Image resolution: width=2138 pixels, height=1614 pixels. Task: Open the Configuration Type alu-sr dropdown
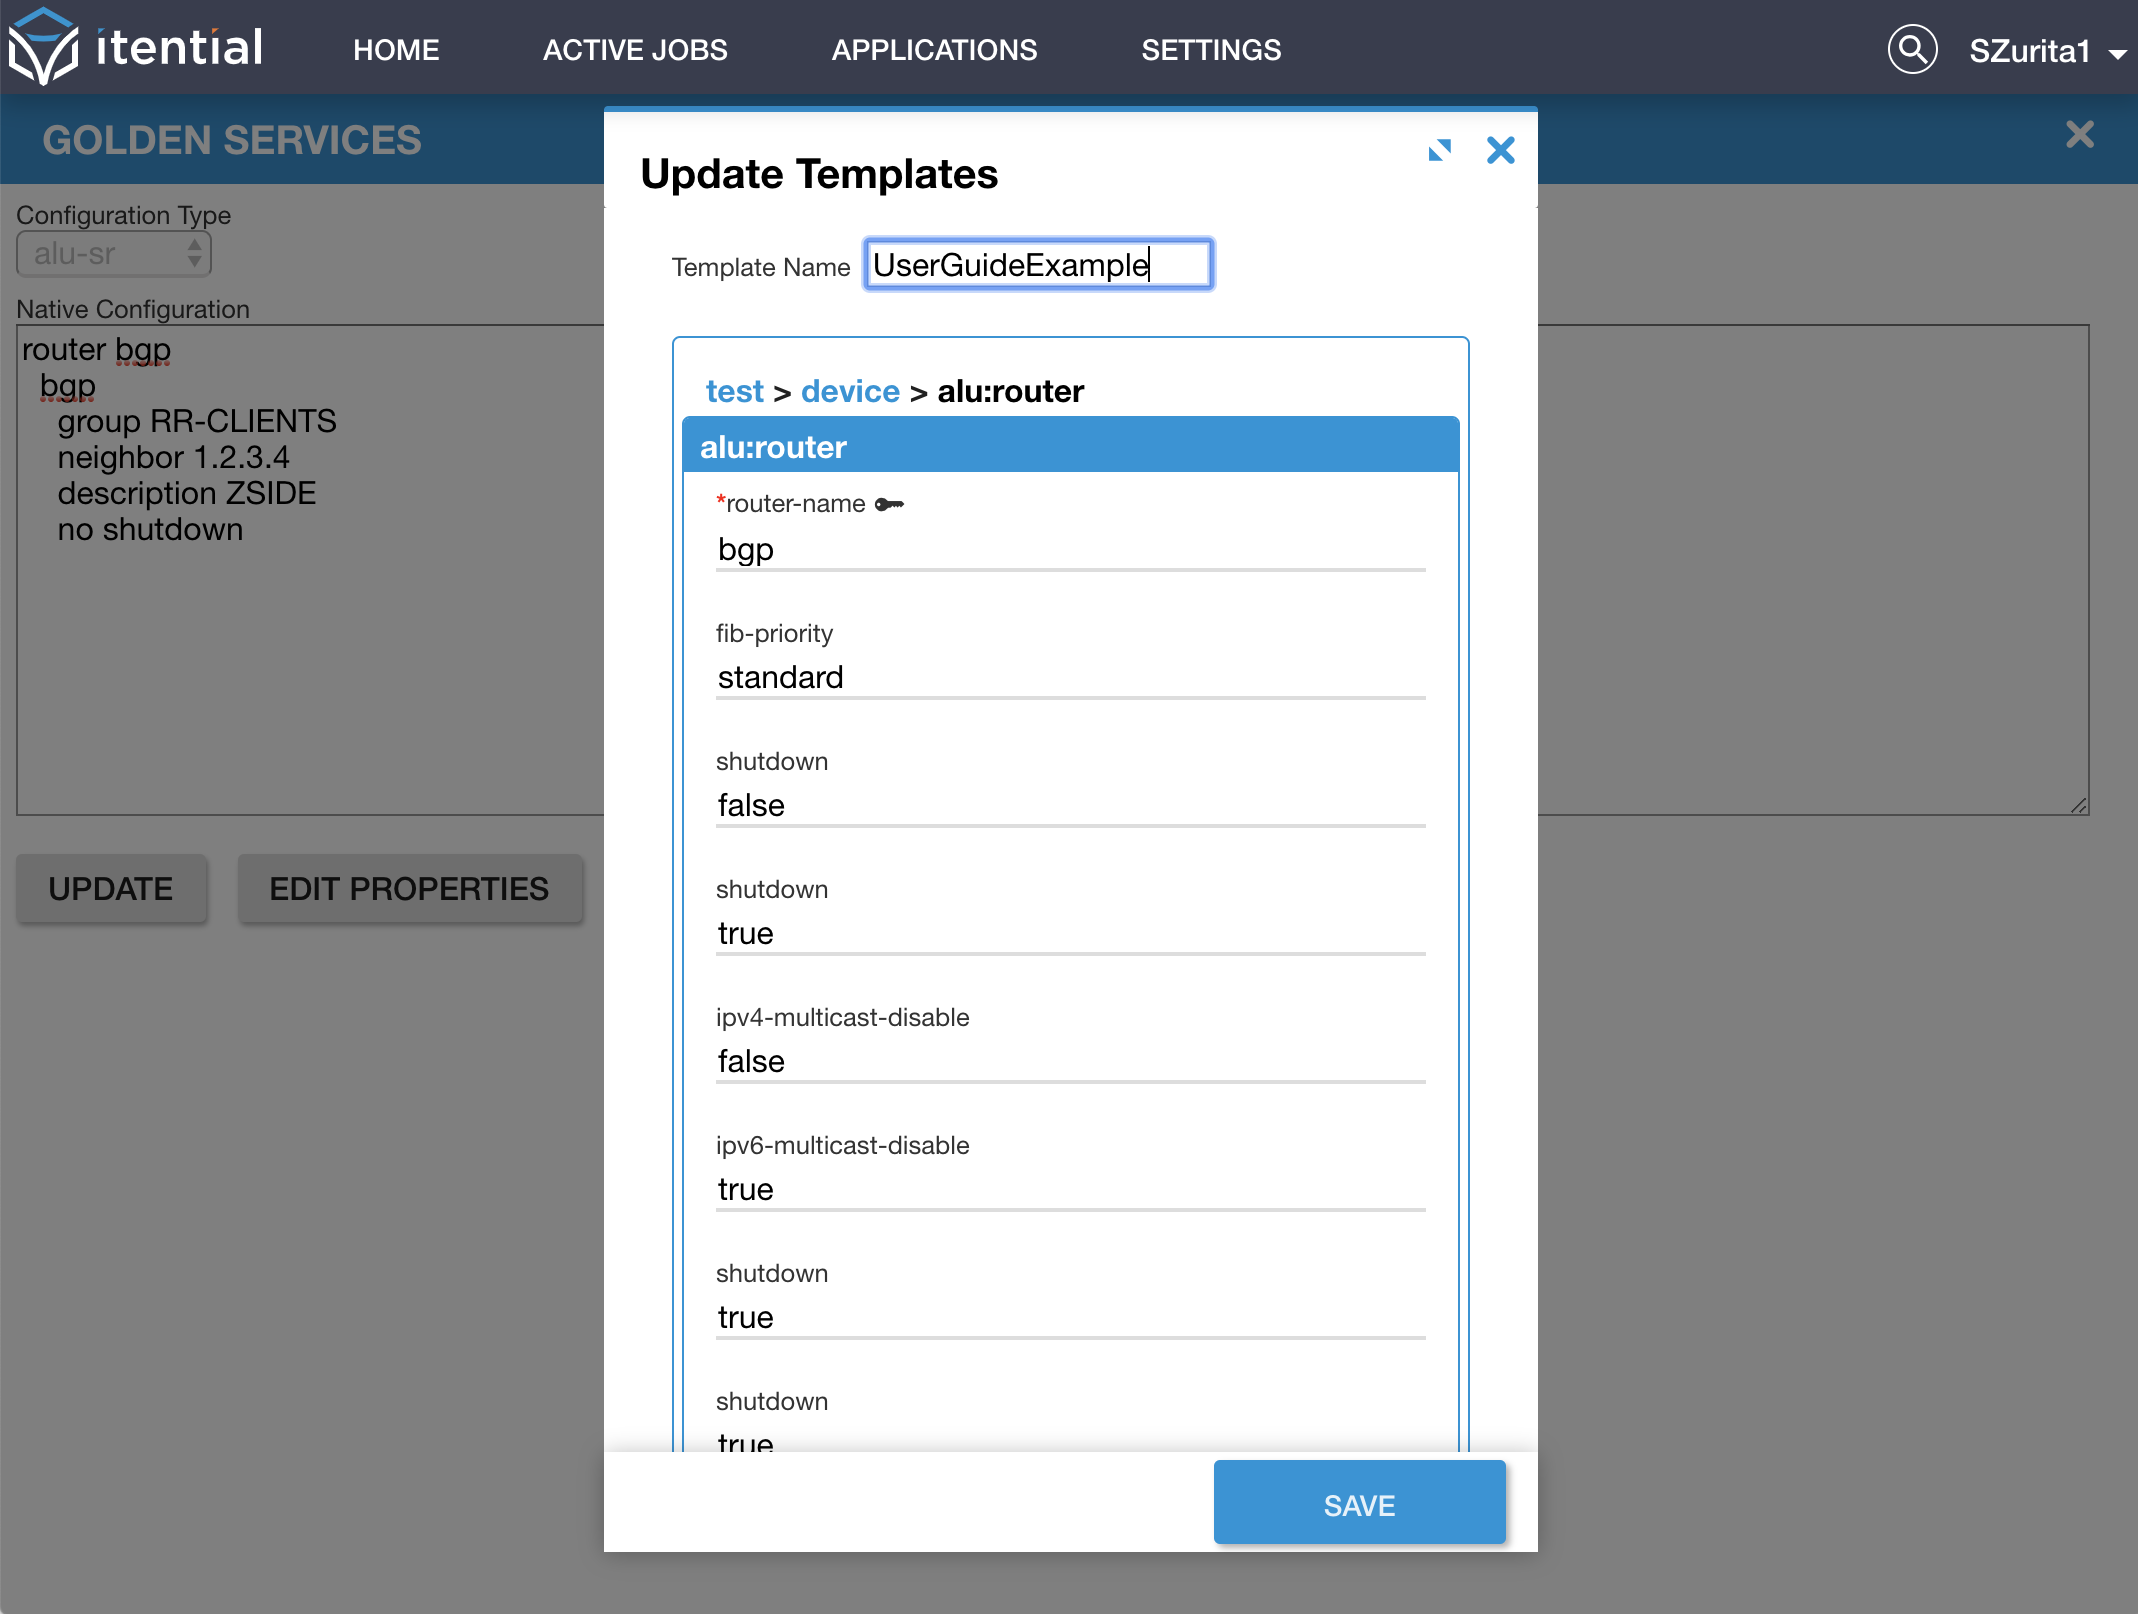click(x=114, y=254)
